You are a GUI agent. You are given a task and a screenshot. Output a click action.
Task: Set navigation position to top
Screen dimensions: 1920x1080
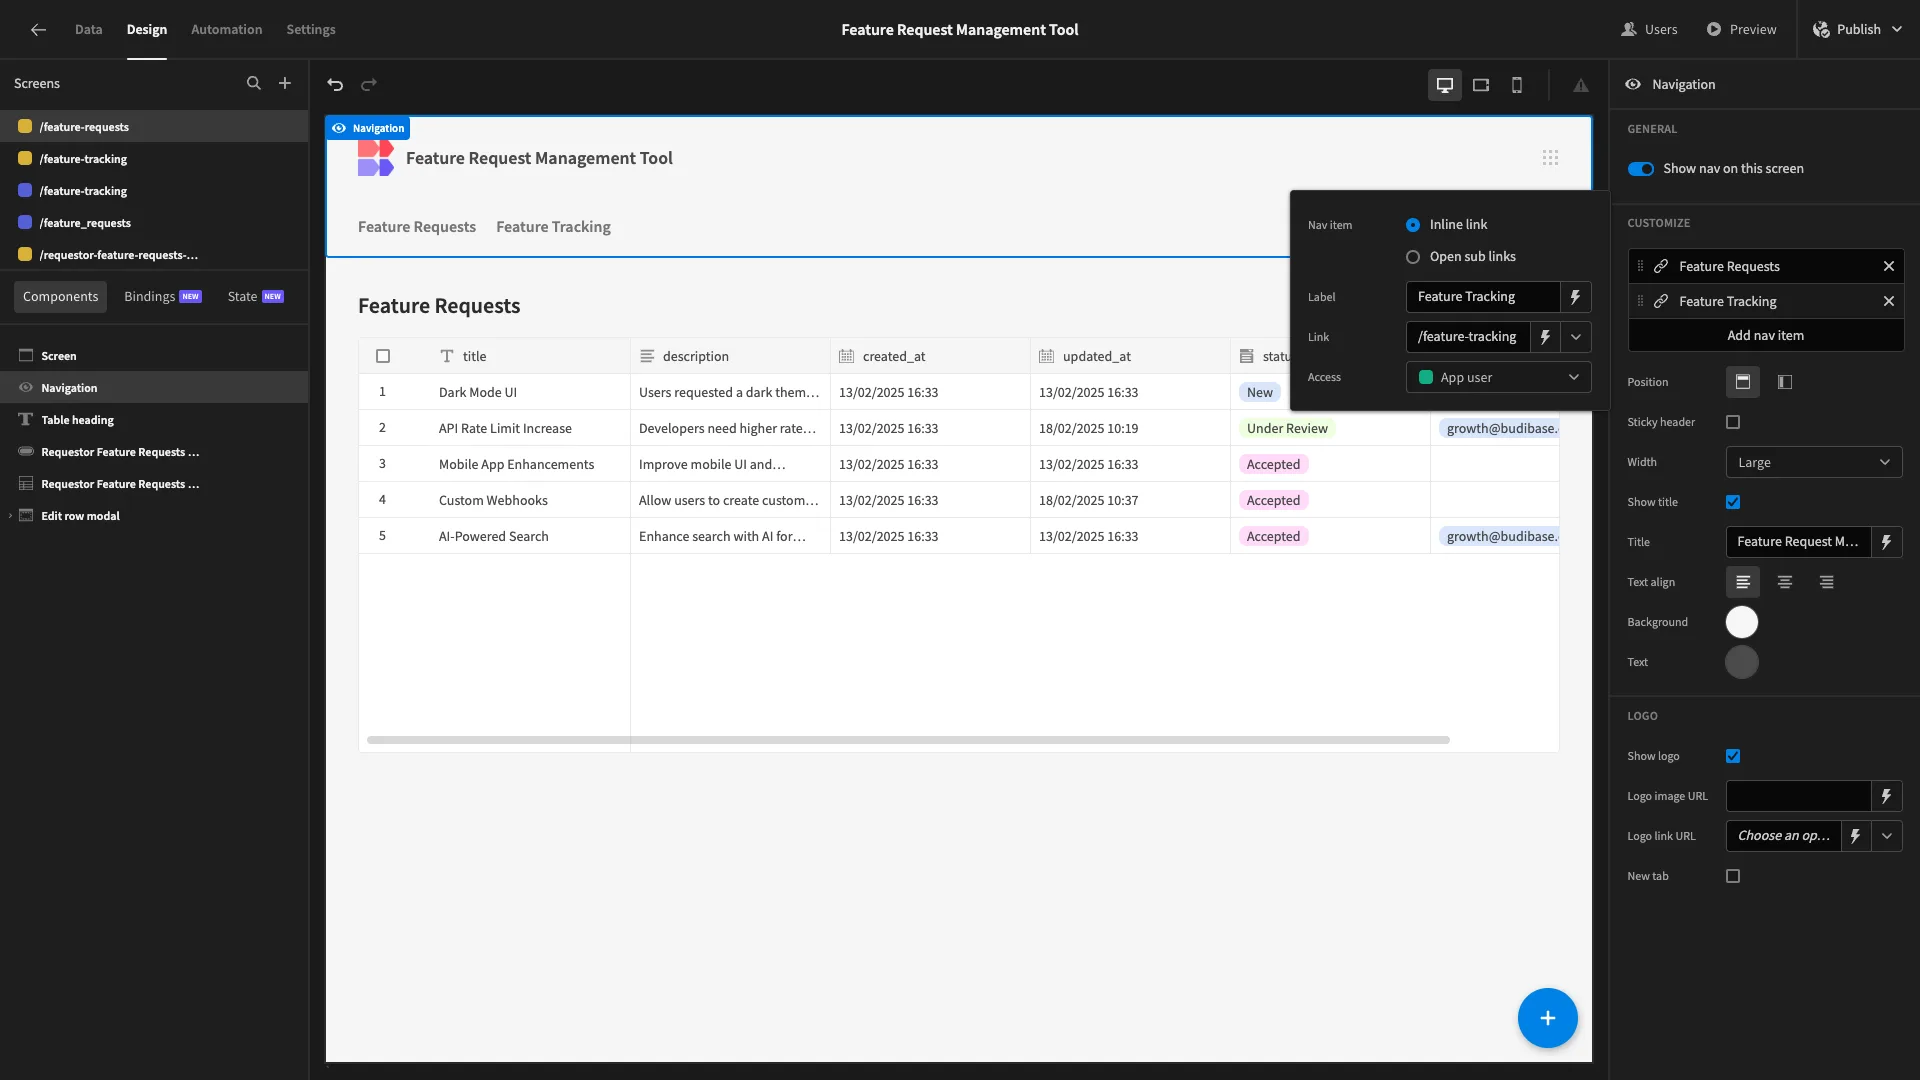coord(1743,382)
